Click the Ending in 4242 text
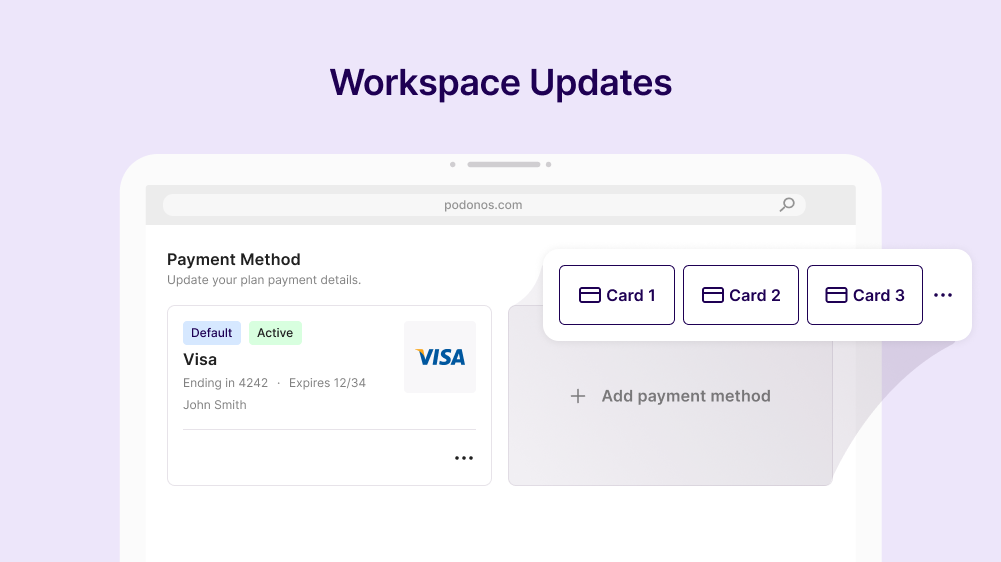The image size is (1001, 562). 225,383
